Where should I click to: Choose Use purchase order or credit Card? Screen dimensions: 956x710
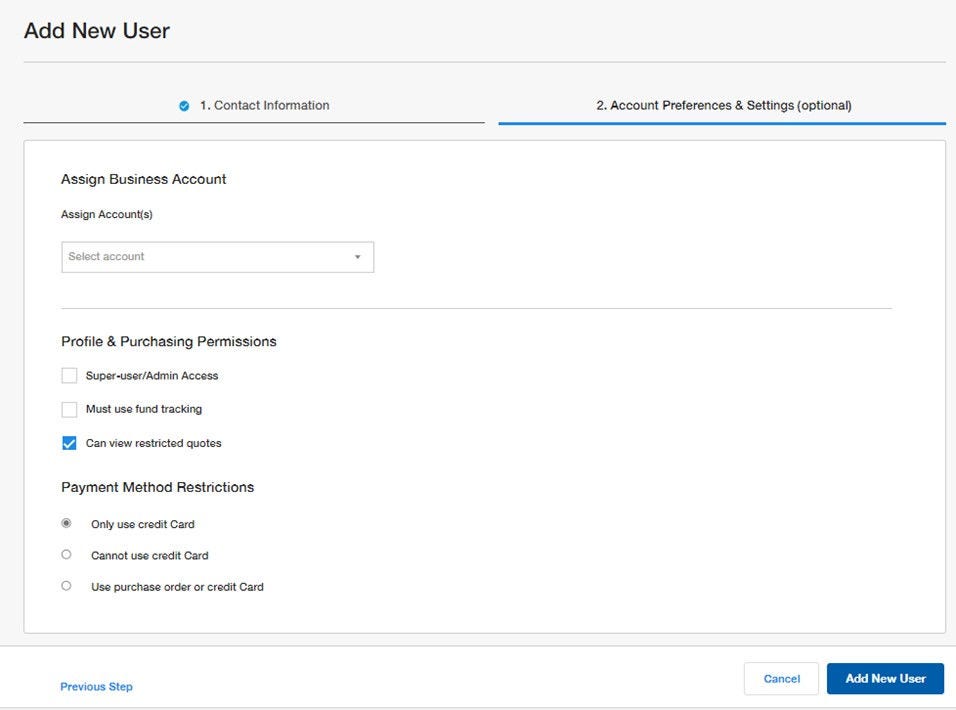pos(66,585)
